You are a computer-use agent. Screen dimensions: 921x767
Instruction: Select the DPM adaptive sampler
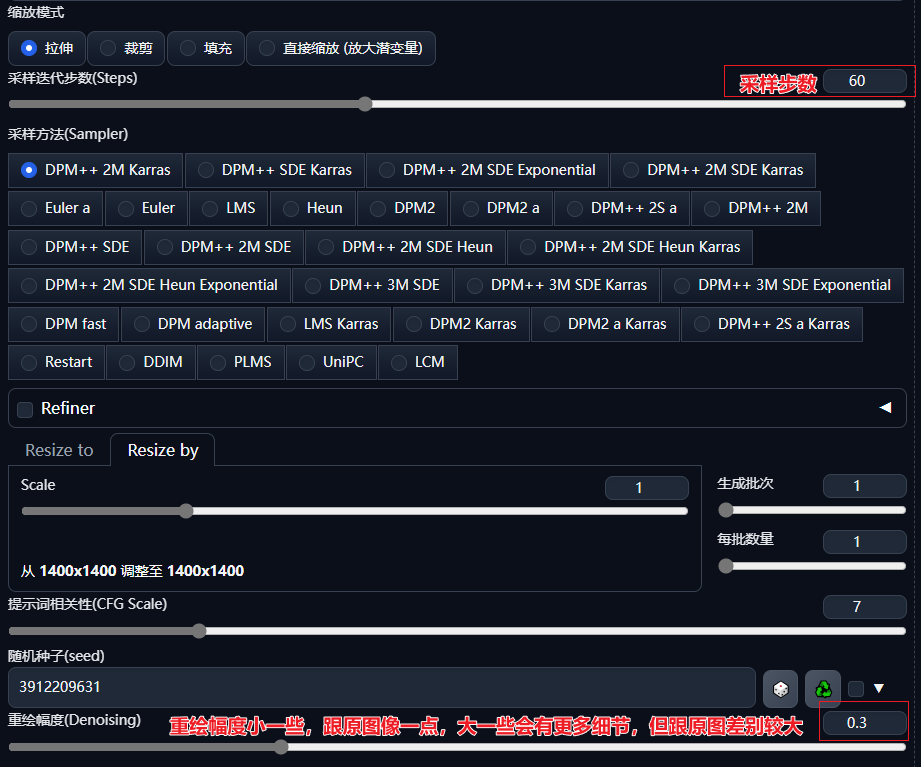click(193, 324)
